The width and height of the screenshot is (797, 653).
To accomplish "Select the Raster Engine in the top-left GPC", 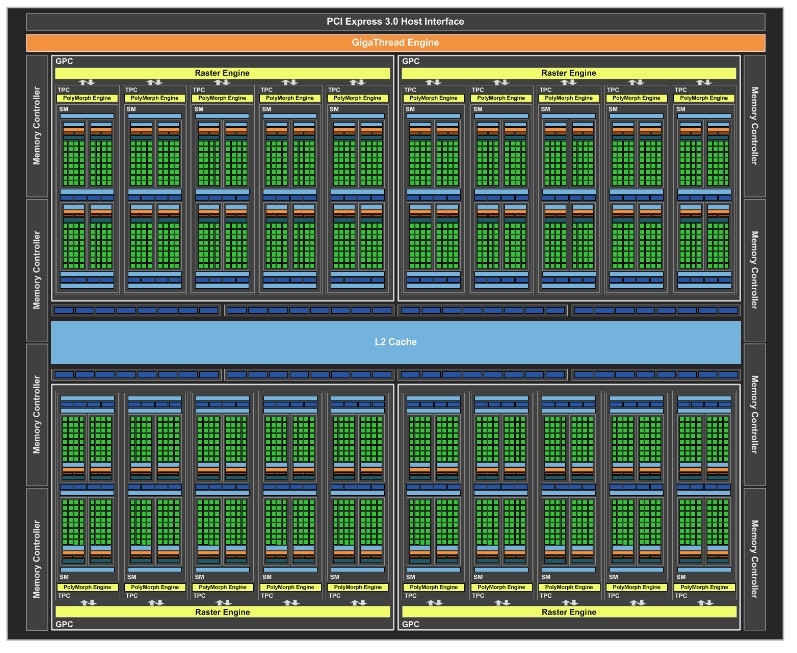I will tap(221, 72).
